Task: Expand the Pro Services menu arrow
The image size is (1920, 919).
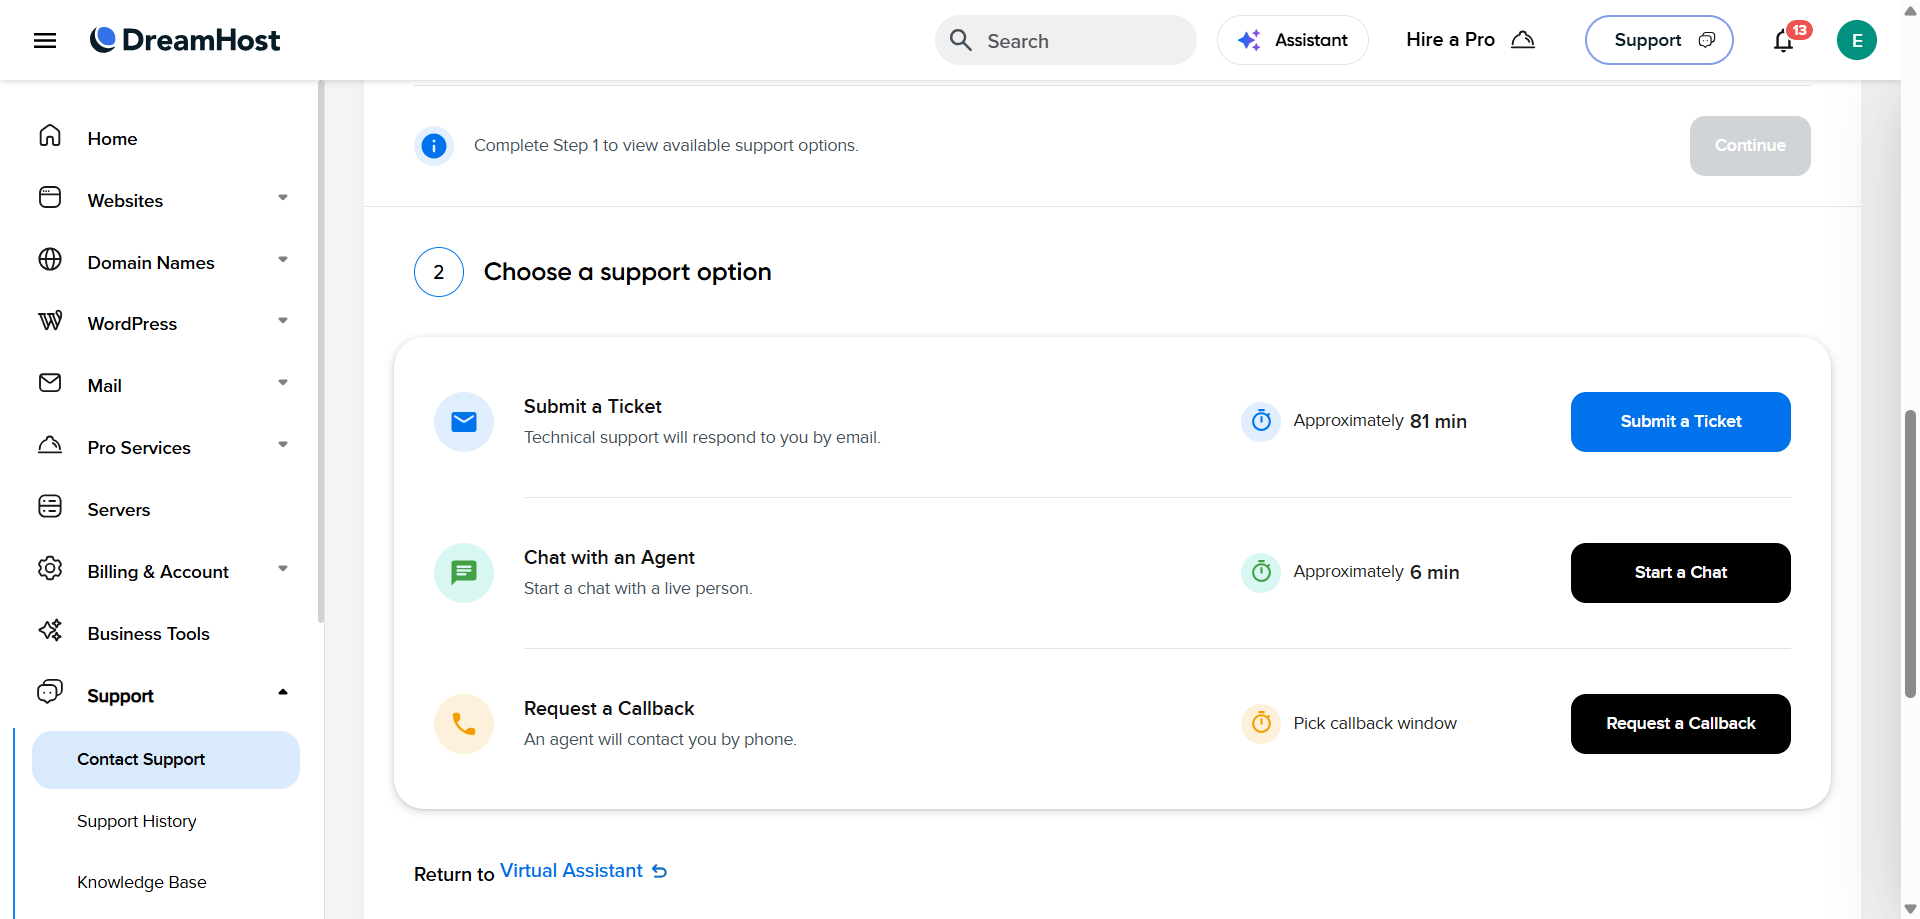Action: (x=283, y=445)
